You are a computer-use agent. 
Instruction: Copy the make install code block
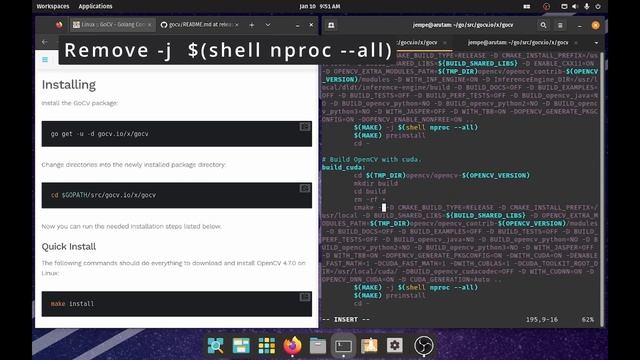click(x=304, y=297)
